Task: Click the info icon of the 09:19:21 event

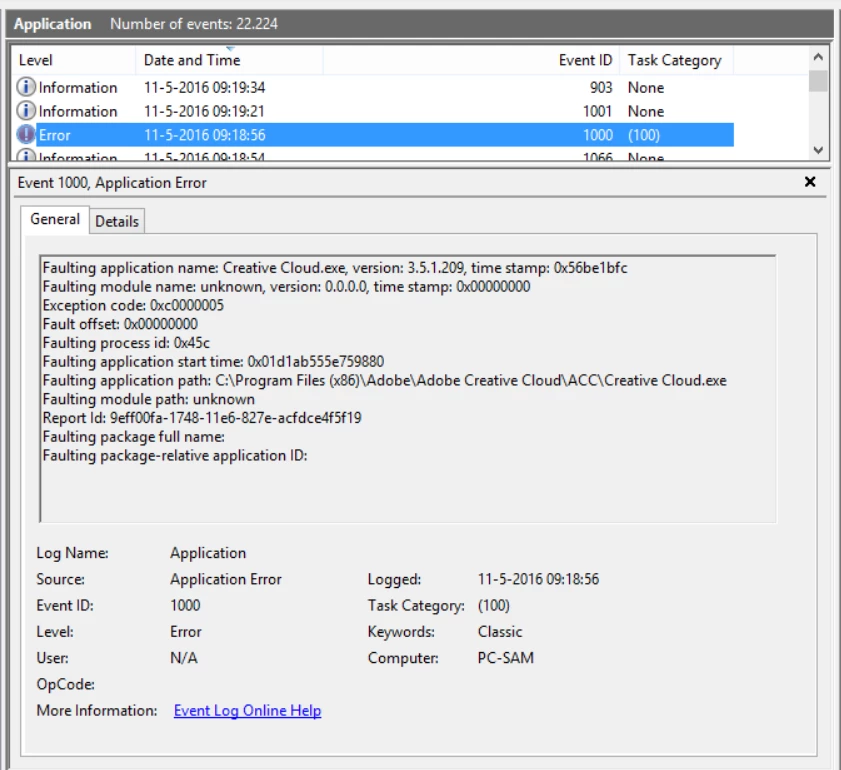Action: [x=26, y=110]
